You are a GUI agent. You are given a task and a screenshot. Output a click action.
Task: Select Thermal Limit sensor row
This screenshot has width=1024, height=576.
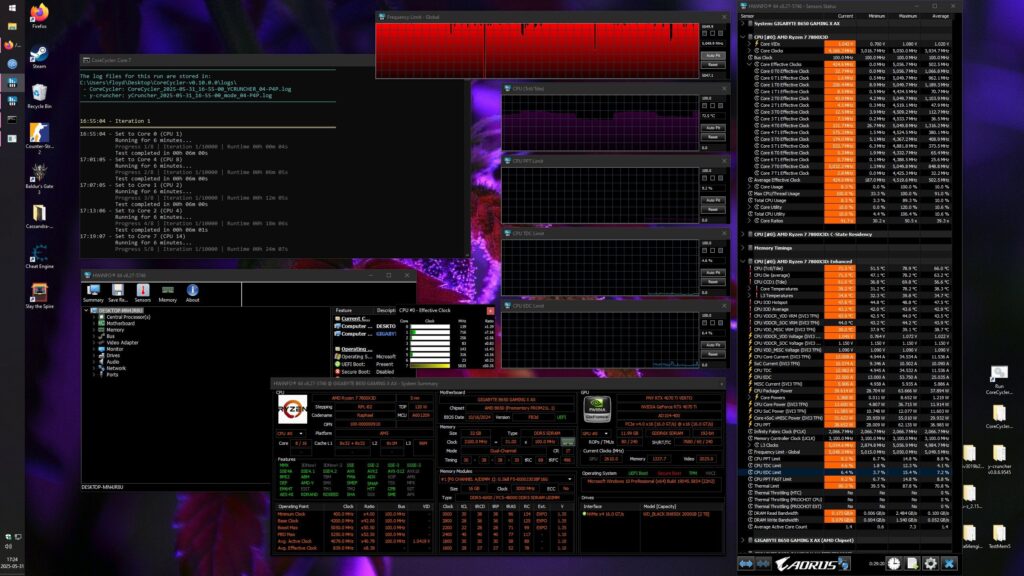click(849, 486)
